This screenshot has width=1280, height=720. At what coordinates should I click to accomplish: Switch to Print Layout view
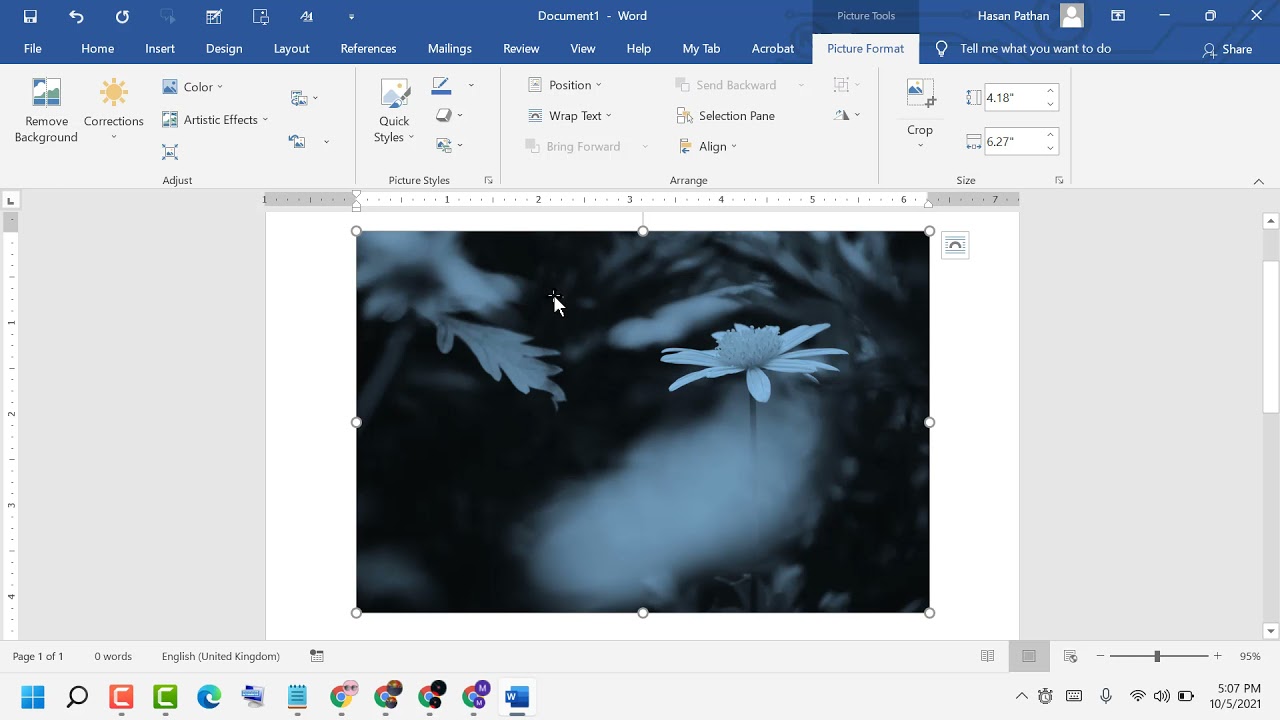[x=1028, y=656]
